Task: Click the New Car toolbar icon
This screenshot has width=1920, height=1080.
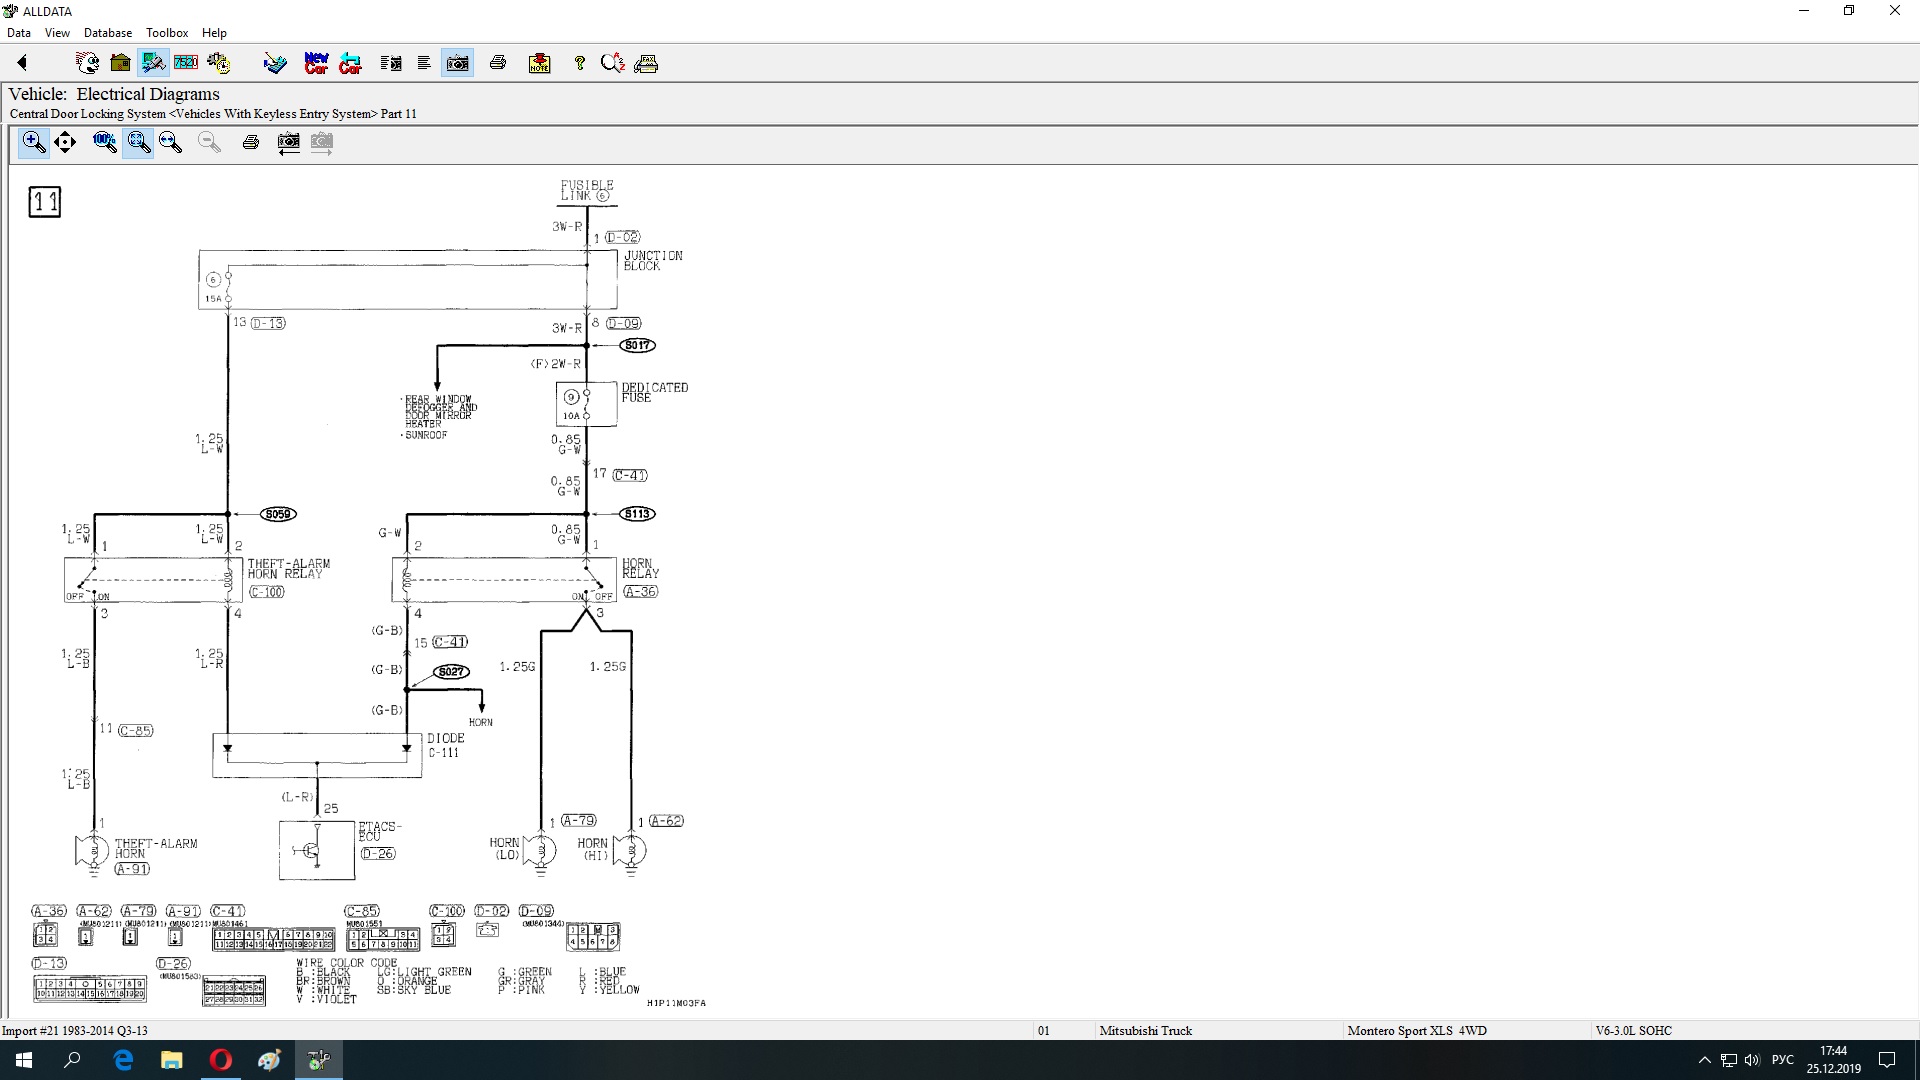Action: 316,63
